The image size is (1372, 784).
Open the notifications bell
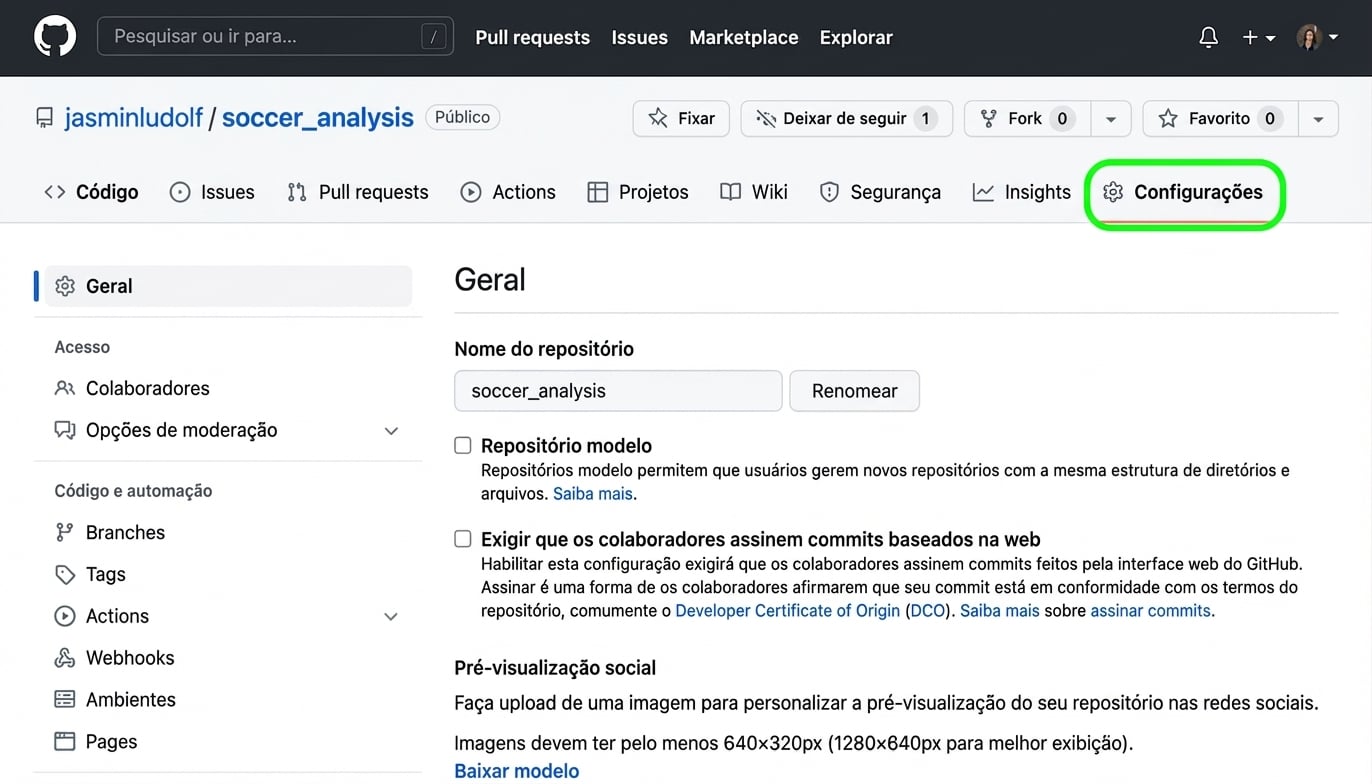(1208, 37)
